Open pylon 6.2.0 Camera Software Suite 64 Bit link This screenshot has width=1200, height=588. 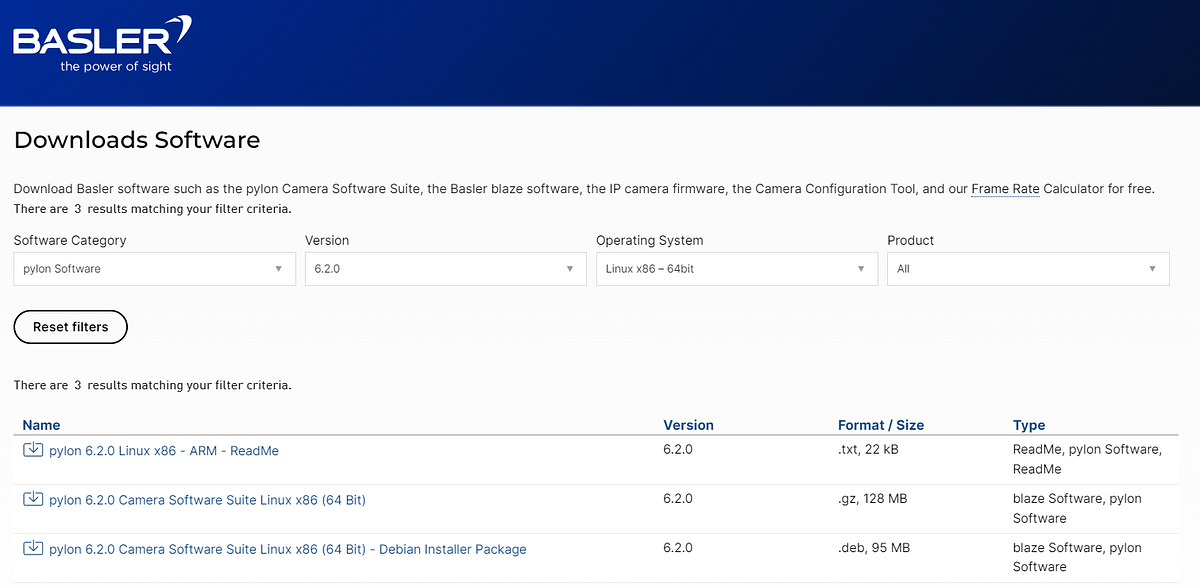pos(207,500)
